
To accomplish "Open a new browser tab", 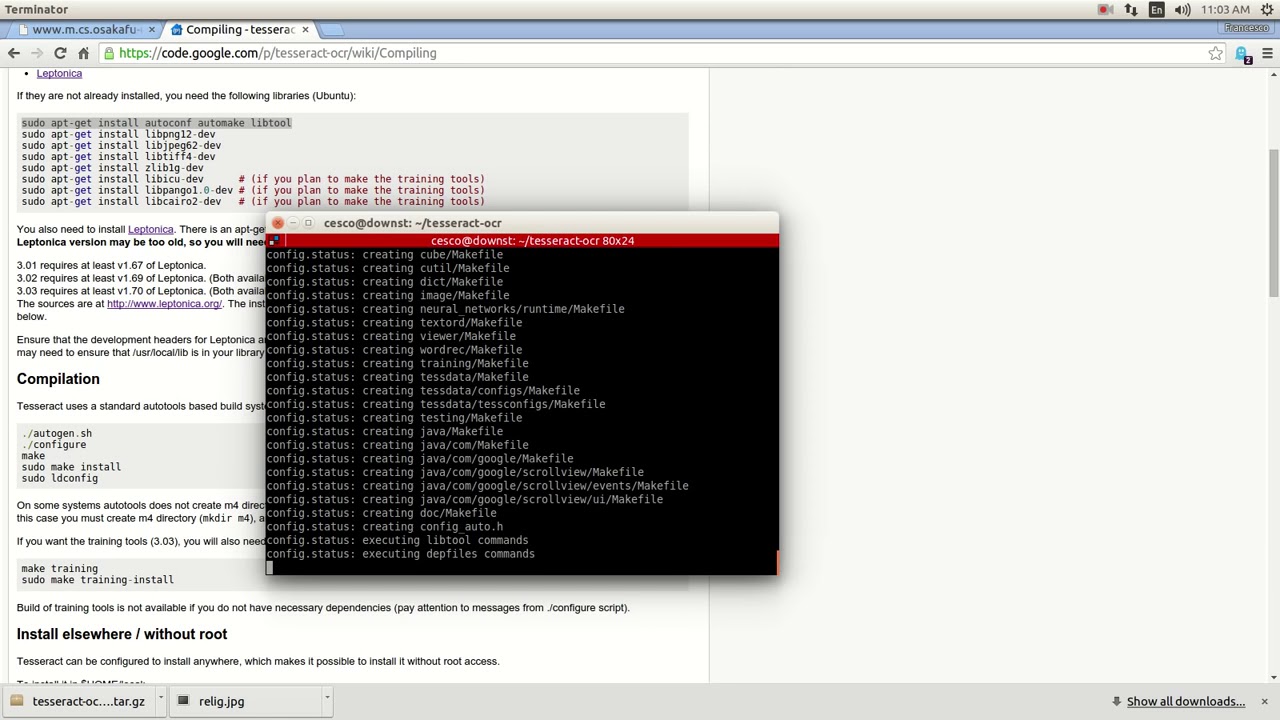I will [334, 30].
